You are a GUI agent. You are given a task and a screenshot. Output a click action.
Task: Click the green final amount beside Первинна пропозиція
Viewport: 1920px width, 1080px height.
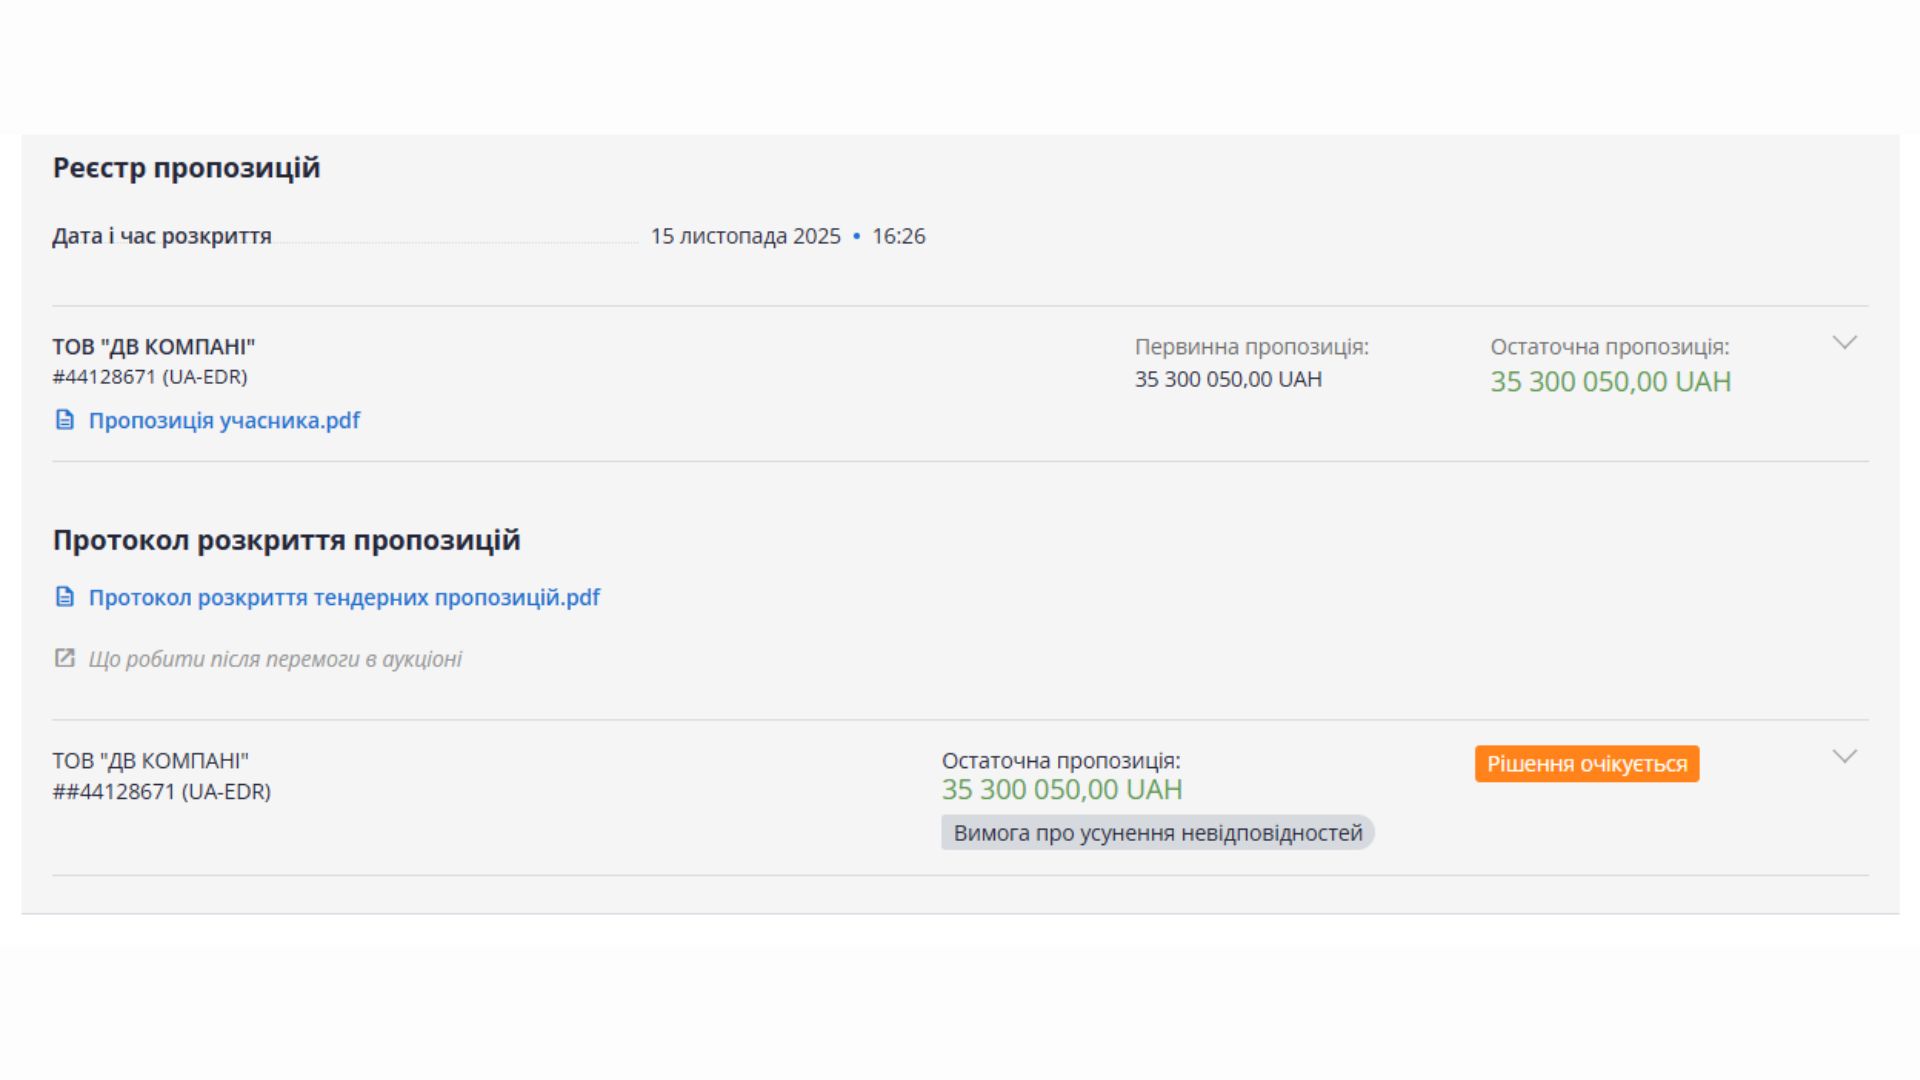[1610, 381]
